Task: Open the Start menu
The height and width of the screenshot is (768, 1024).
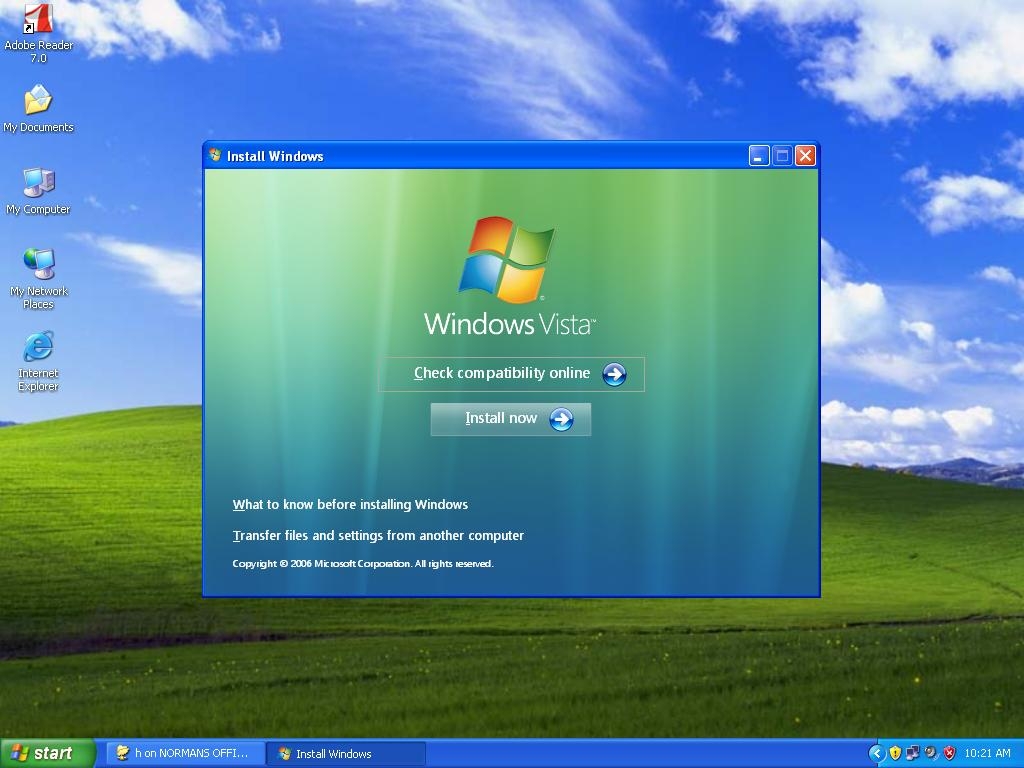Action: pyautogui.click(x=48, y=753)
